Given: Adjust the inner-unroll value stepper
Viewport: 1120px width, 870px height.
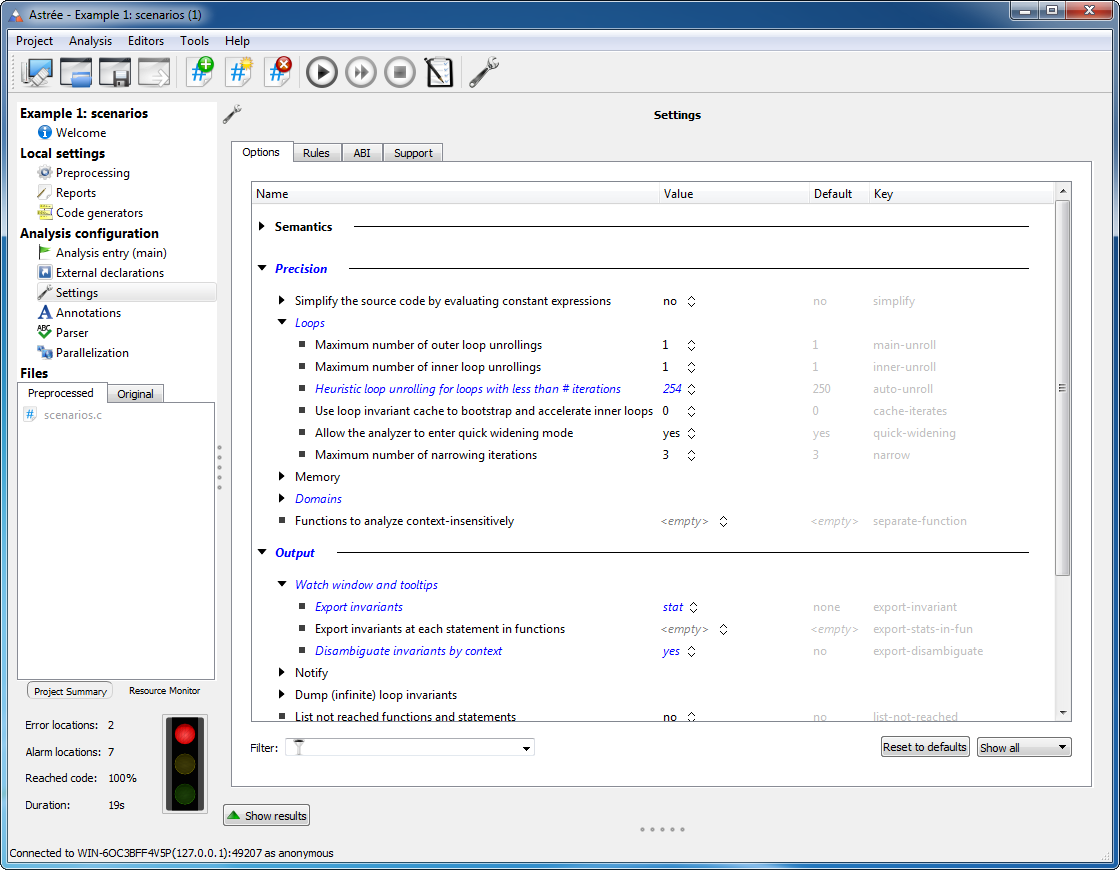Looking at the screenshot, I should (x=691, y=367).
